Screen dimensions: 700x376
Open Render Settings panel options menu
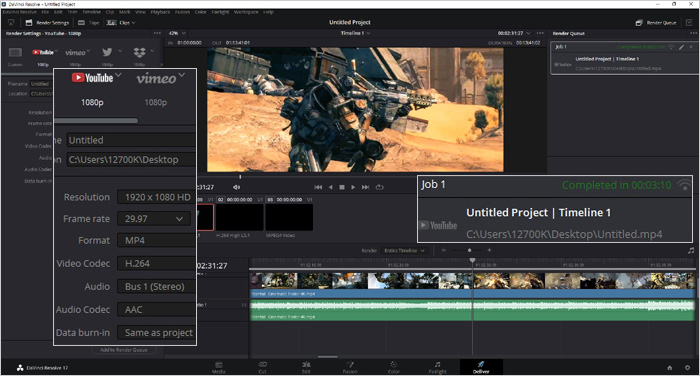(x=157, y=33)
